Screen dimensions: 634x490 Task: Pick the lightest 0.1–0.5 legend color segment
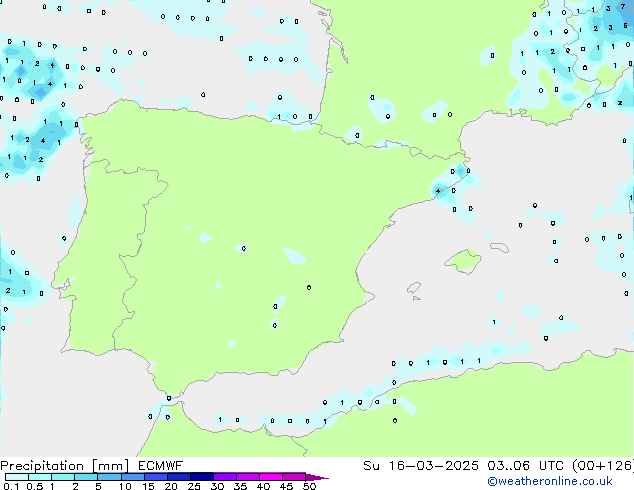point(17,477)
